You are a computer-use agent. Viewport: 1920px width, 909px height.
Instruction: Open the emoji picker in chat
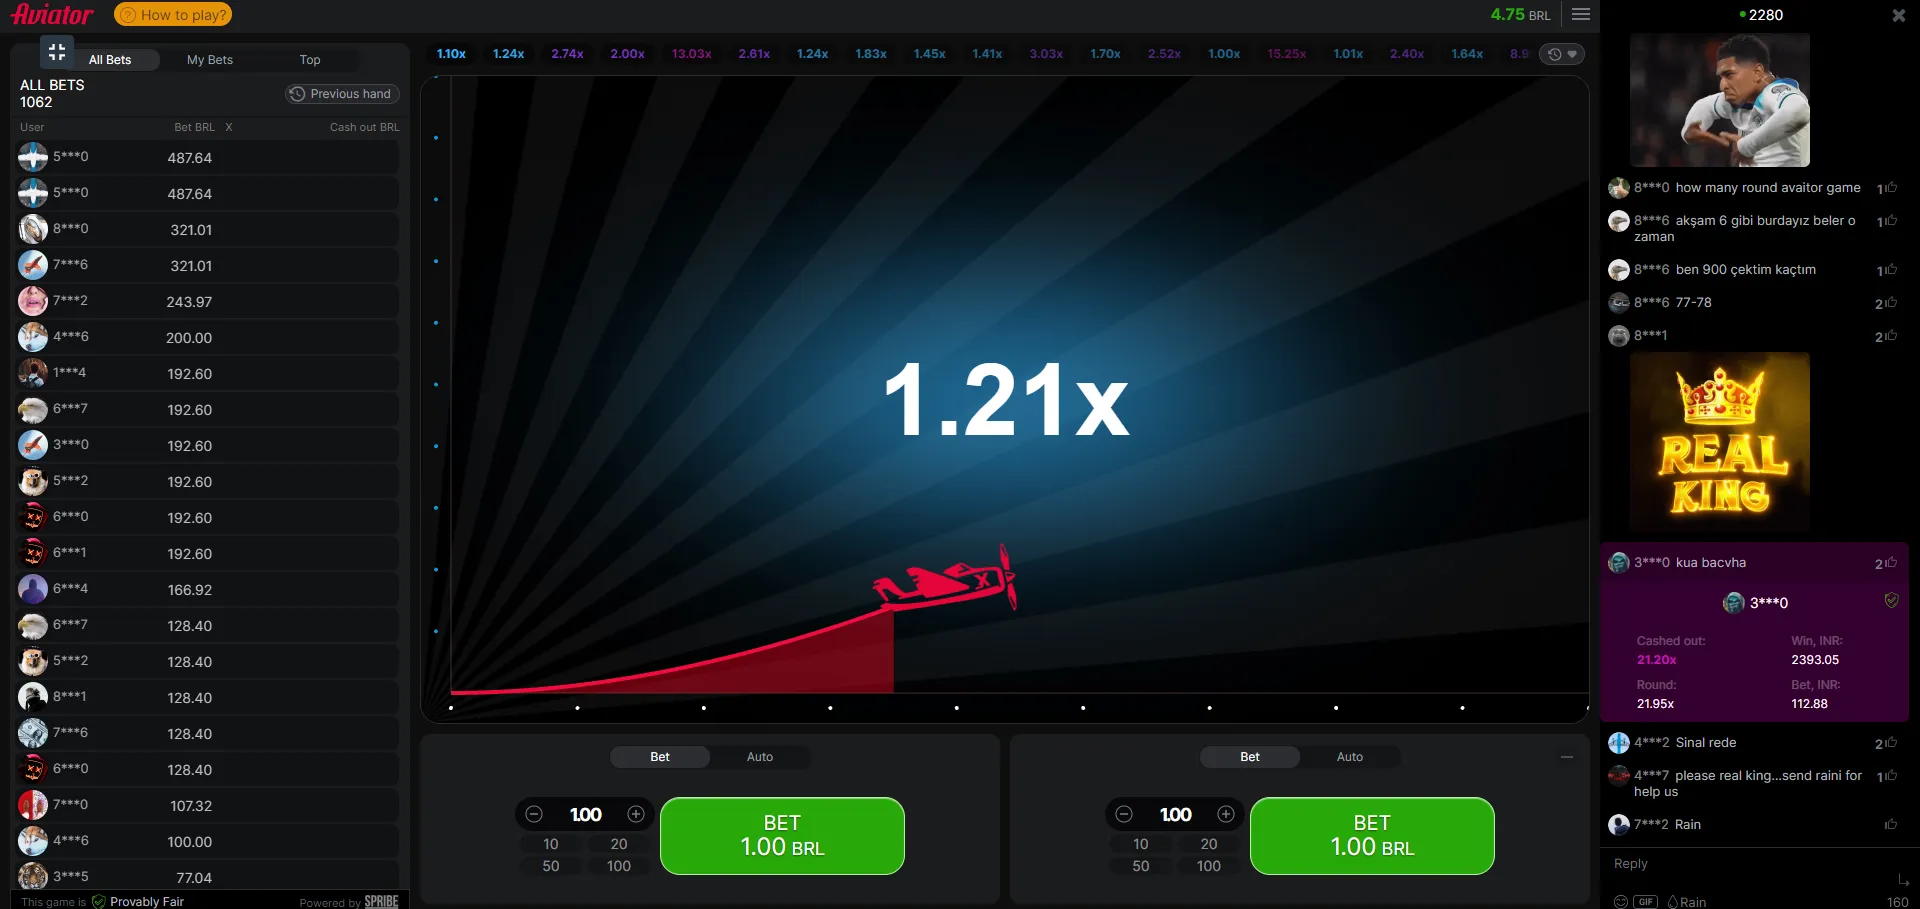point(1621,901)
